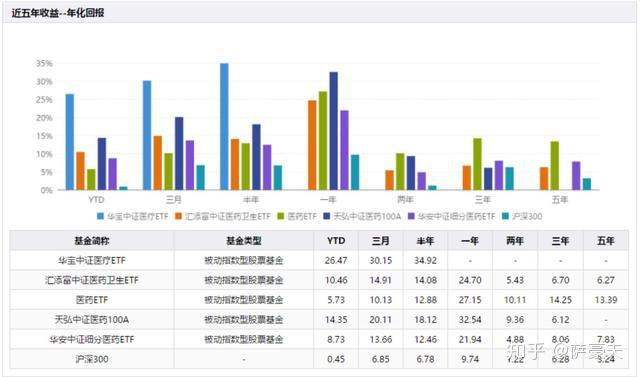Click fund type cell in 华宝中证医疗ETF row

click(244, 260)
